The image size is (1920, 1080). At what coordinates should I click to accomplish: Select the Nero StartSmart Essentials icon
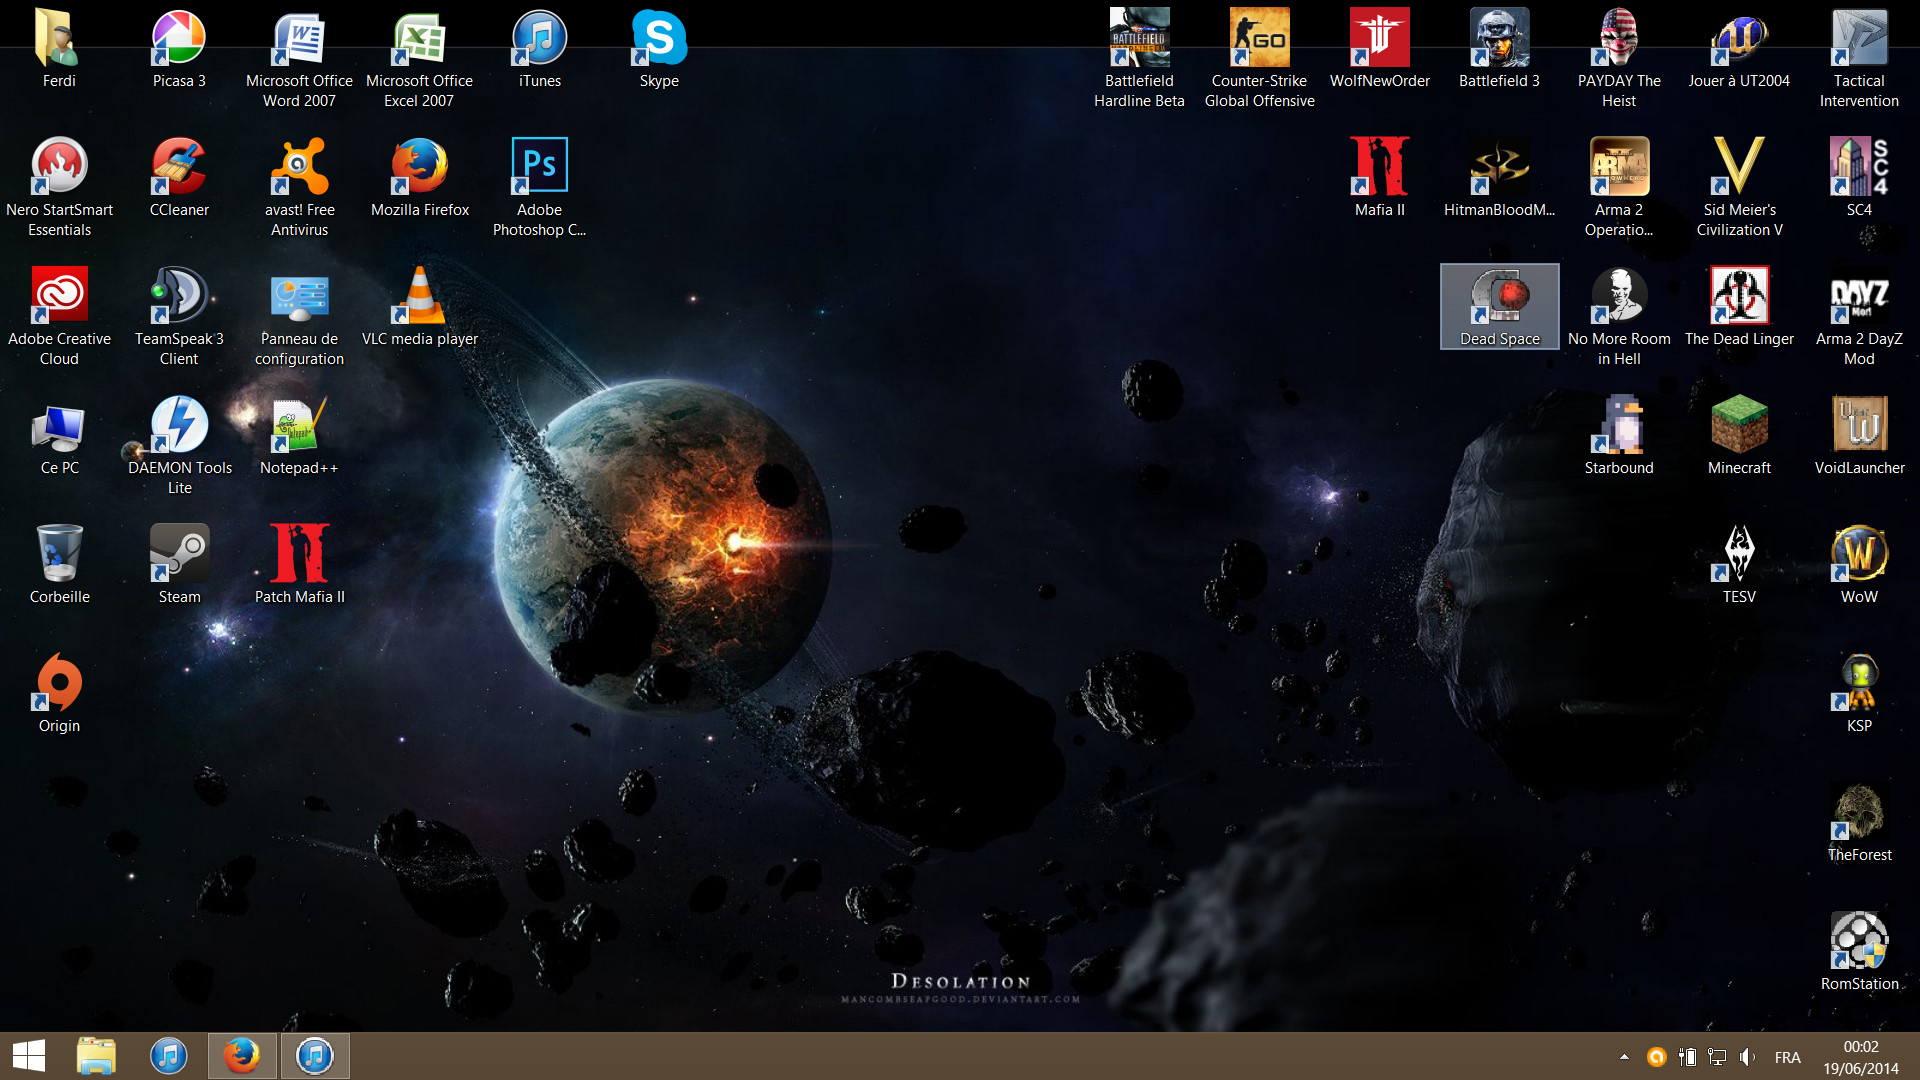click(59, 188)
